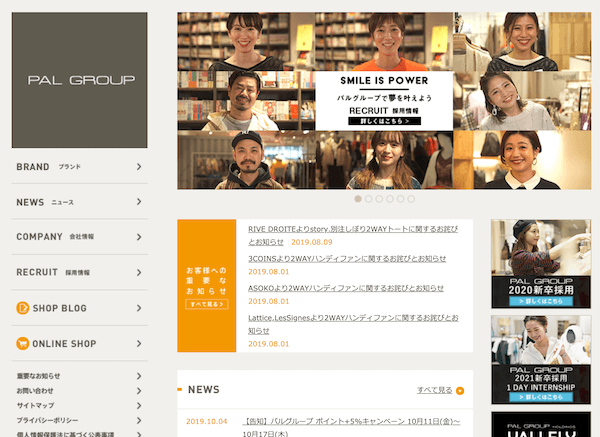Click the orange ONLINE SHOP cart icon
This screenshot has width=600, height=437.
[23, 343]
